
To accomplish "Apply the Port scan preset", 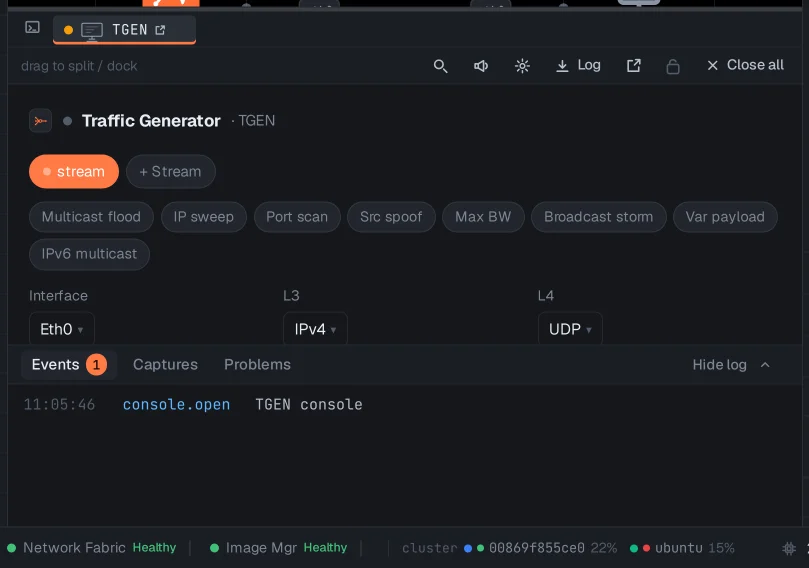I will coord(297,217).
